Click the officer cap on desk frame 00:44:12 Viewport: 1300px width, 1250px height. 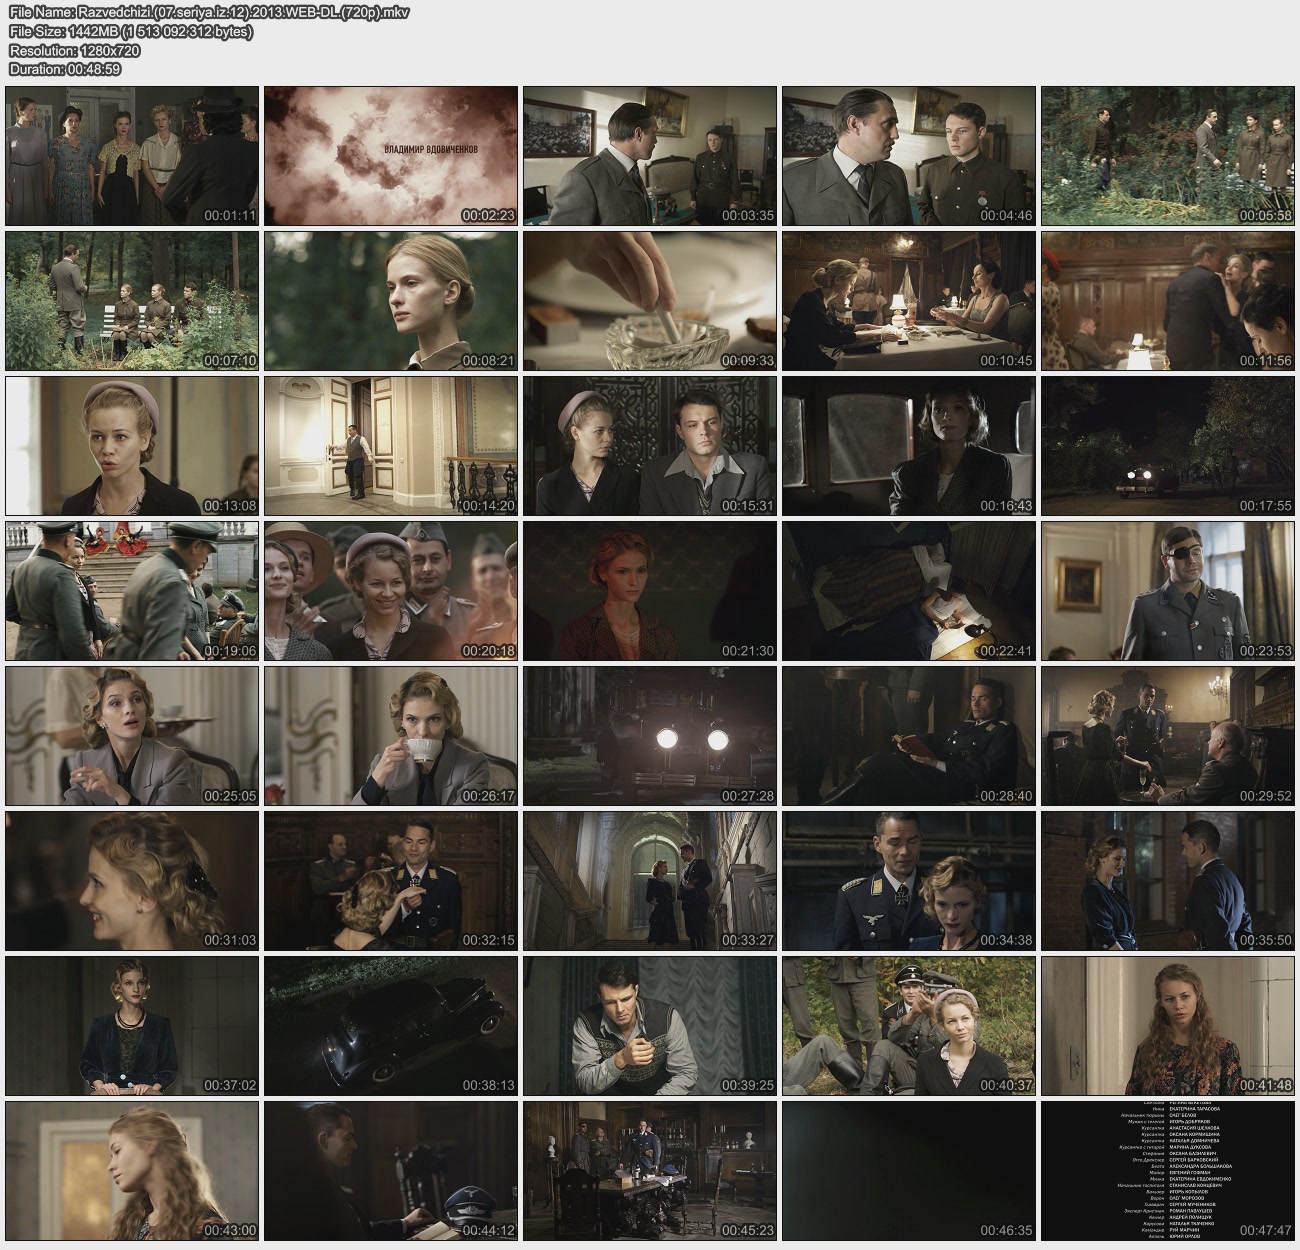pyautogui.click(x=391, y=1170)
